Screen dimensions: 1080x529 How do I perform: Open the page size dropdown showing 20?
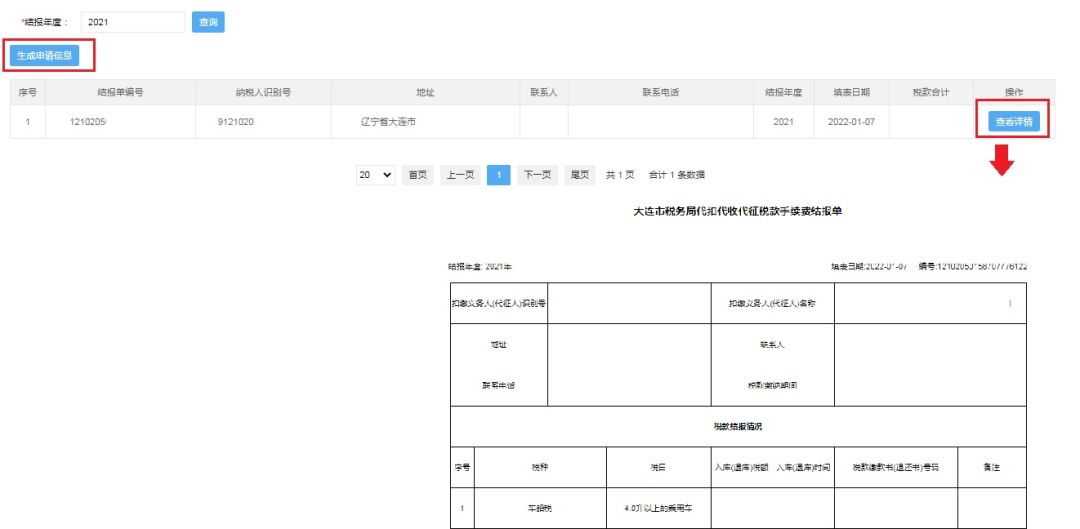tap(375, 175)
